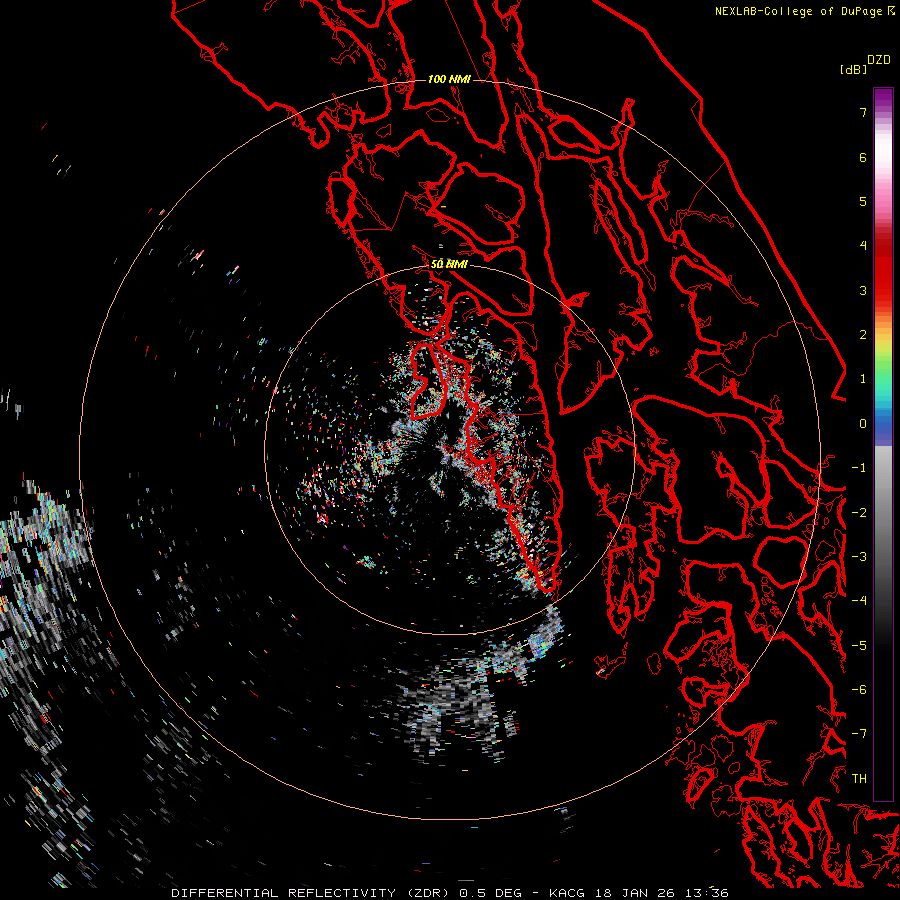Viewport: 900px width, 900px height.
Task: Click the ZDR vertical color bar
Action: point(883,444)
